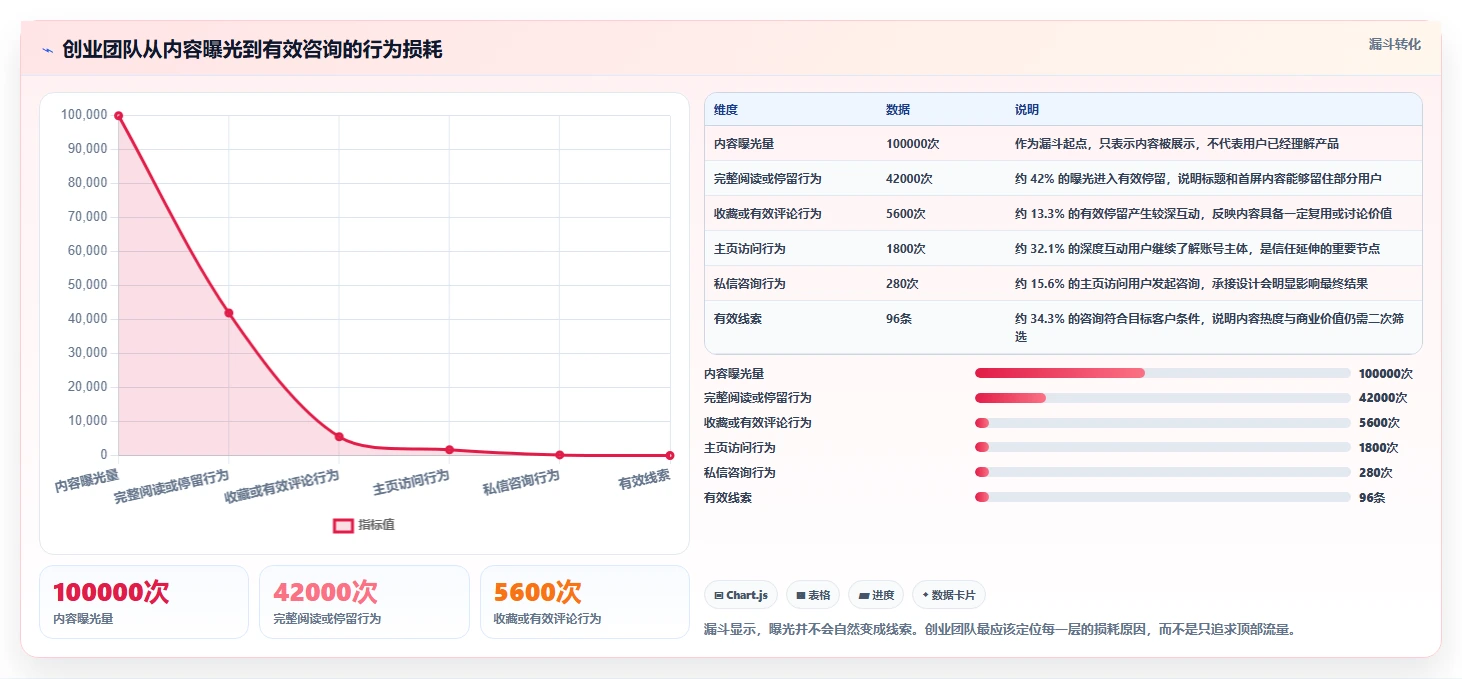Image resolution: width=1462 pixels, height=679 pixels.
Task: Click the 表格 tag chip
Action: [x=813, y=595]
